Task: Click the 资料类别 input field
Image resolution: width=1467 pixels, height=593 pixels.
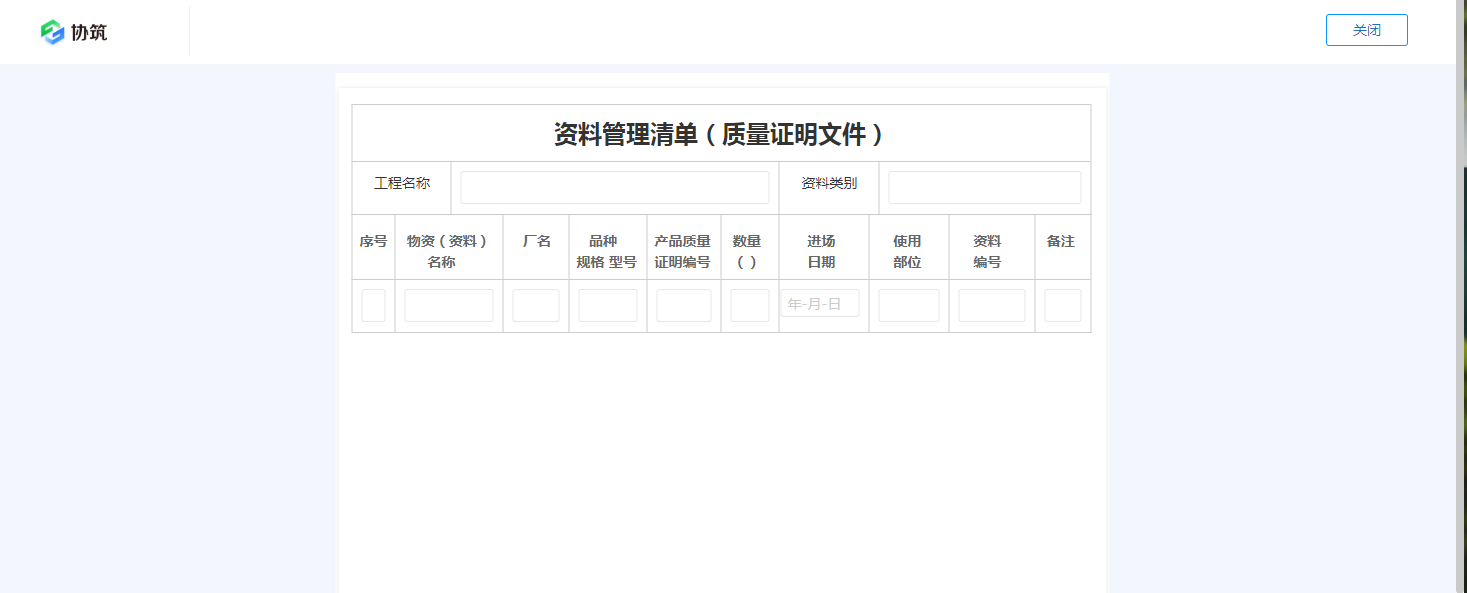Action: 984,187
